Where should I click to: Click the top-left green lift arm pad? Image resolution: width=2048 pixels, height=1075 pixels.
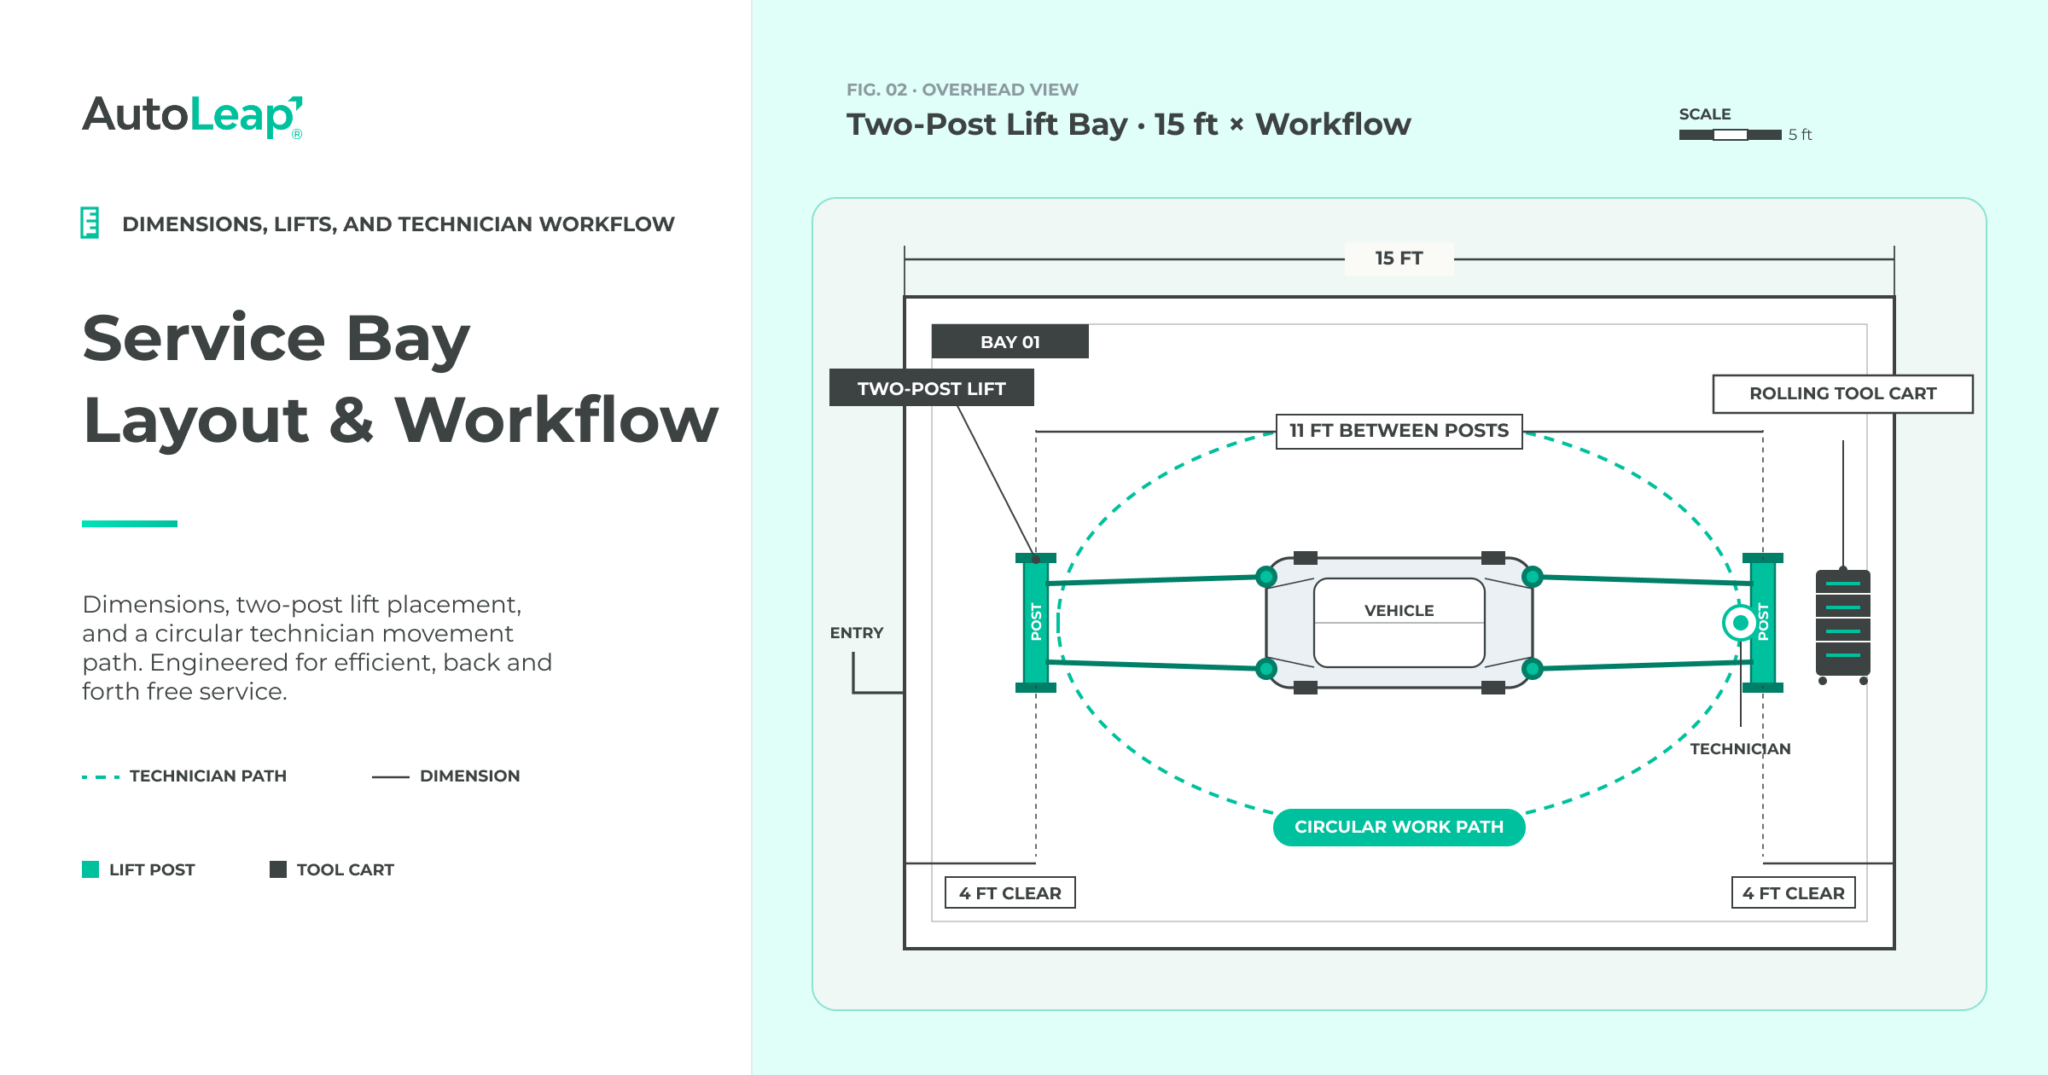(1266, 576)
